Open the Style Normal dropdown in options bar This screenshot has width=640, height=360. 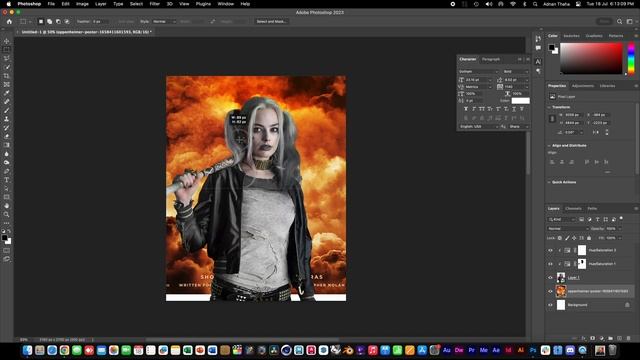click(164, 21)
